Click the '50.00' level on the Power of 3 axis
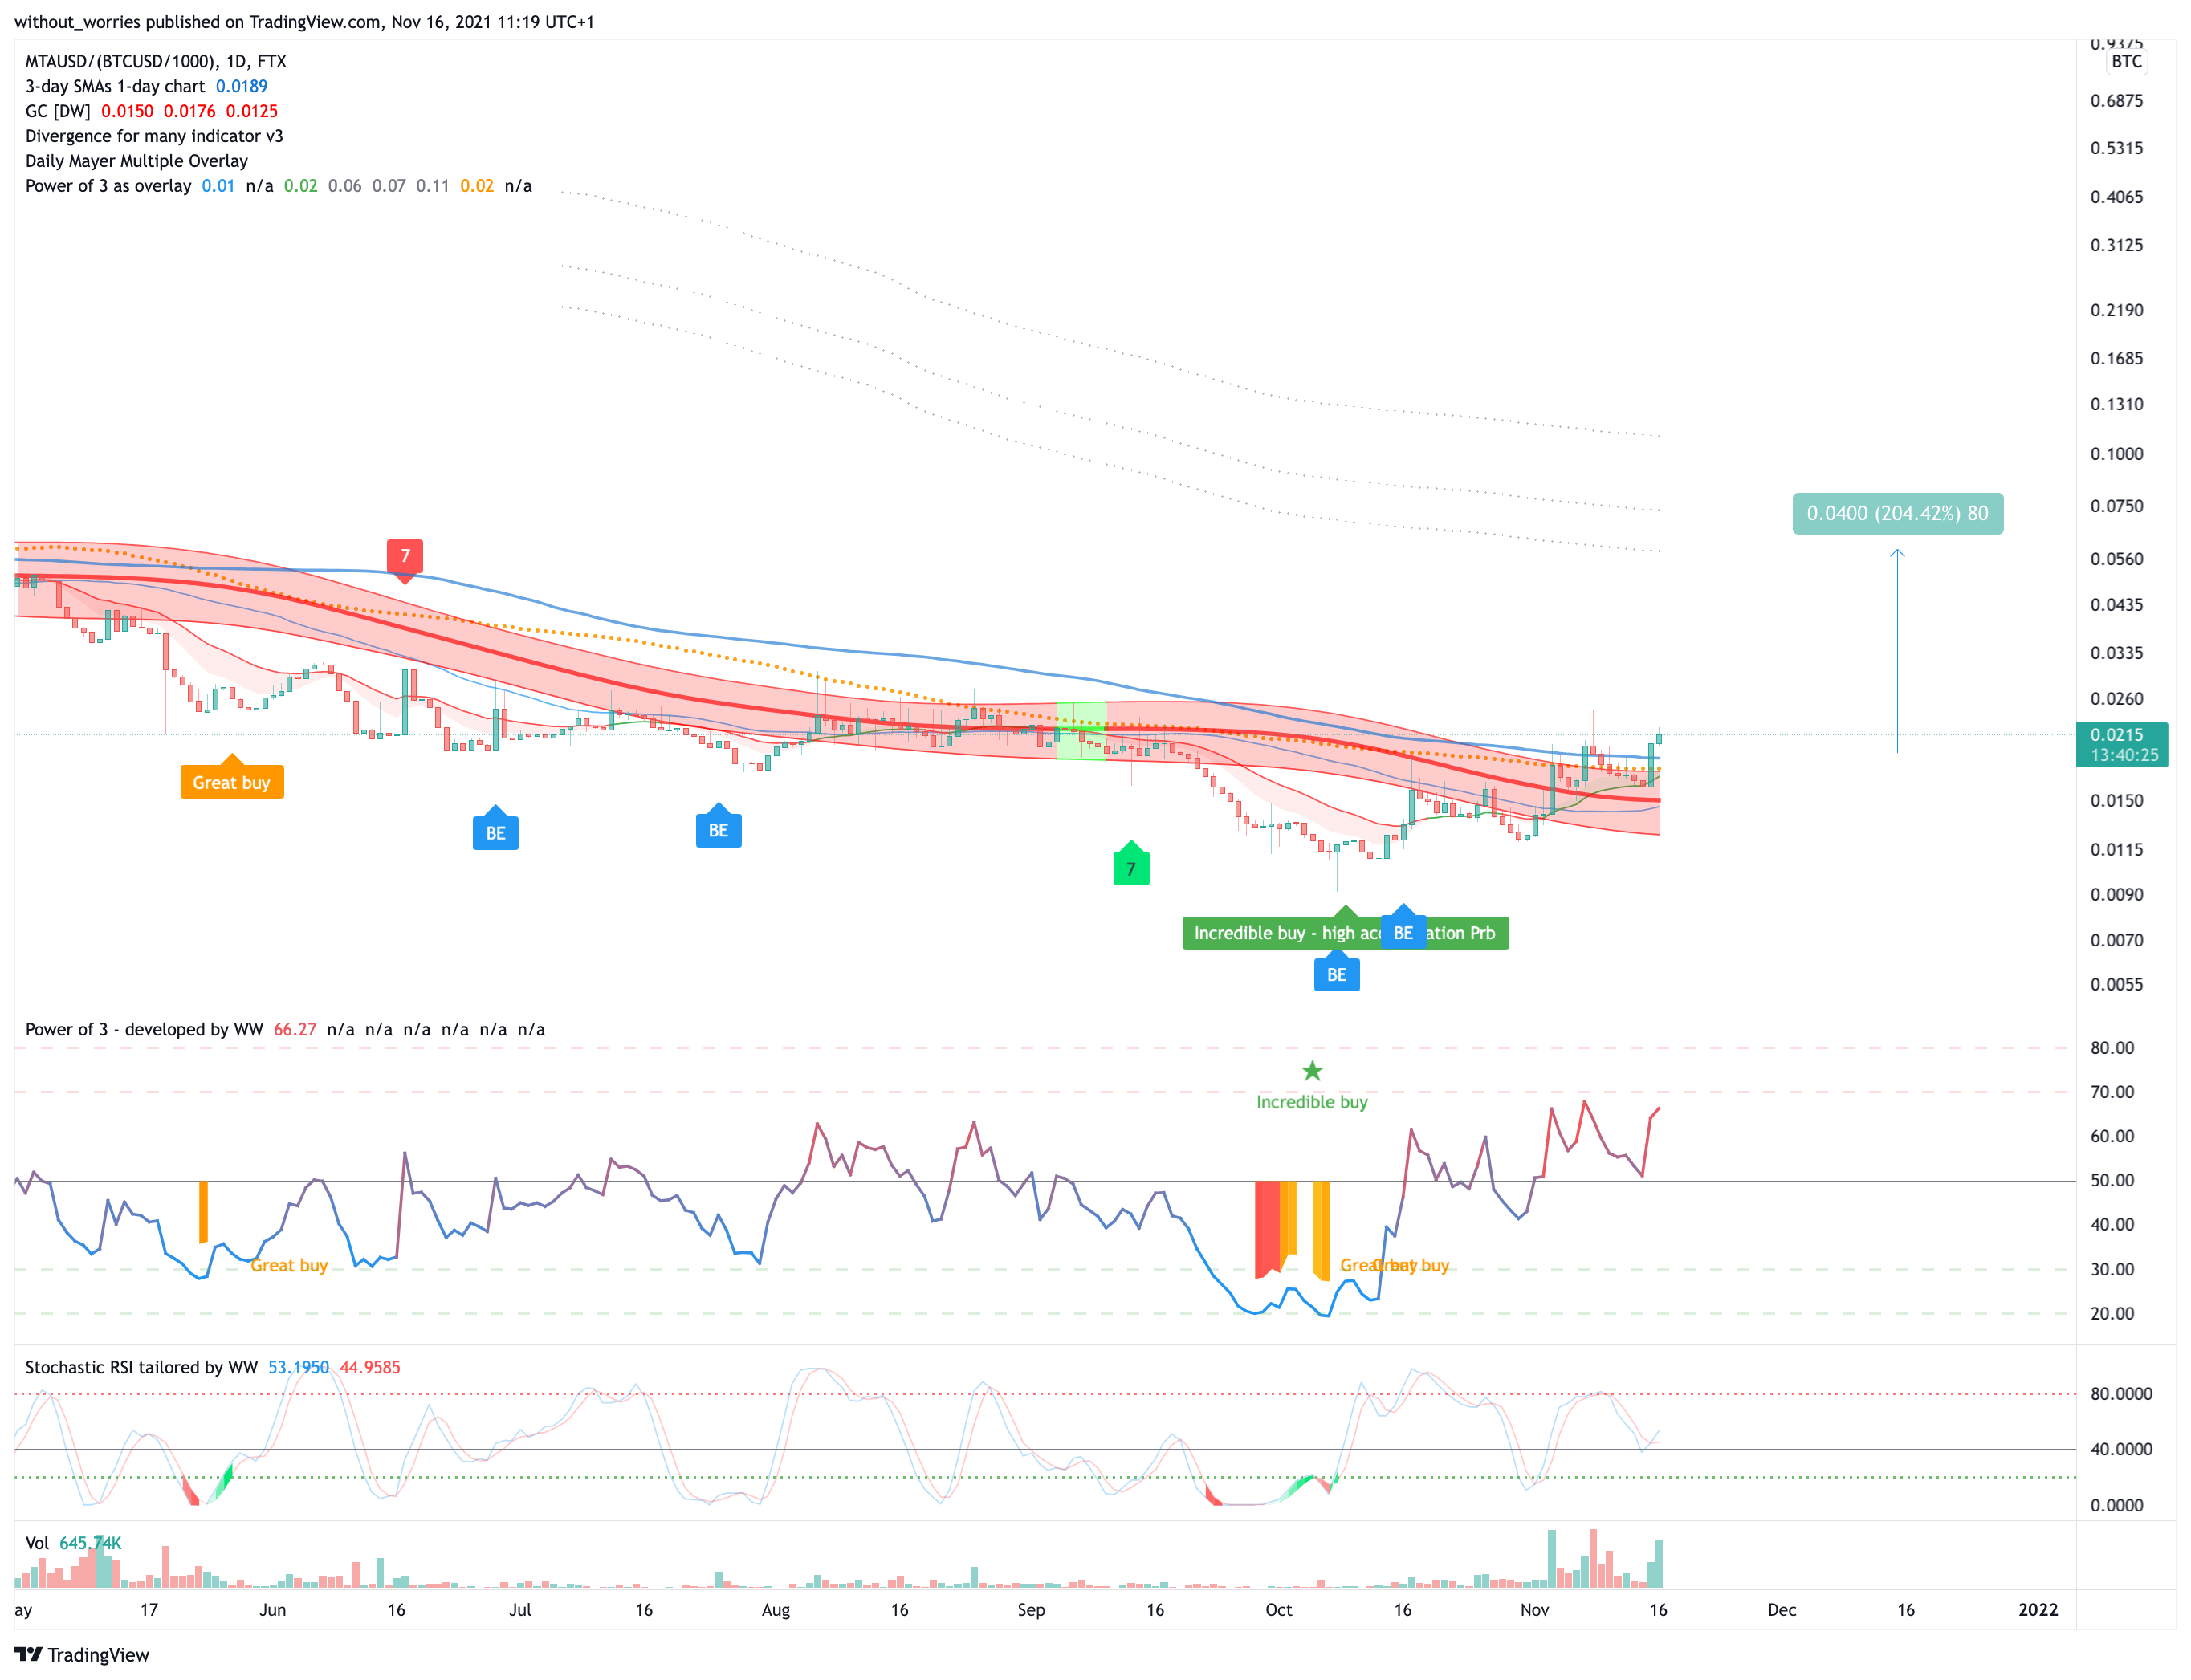The width and height of the screenshot is (2191, 1680). pyautogui.click(x=2112, y=1180)
